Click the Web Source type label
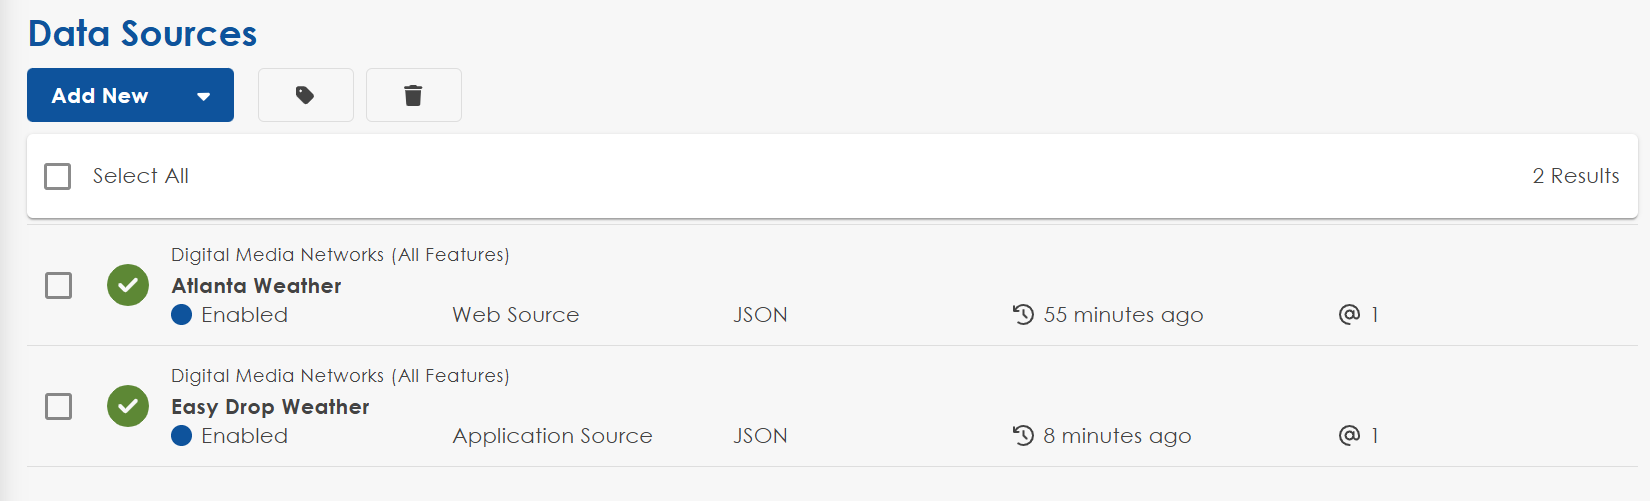 pos(515,315)
